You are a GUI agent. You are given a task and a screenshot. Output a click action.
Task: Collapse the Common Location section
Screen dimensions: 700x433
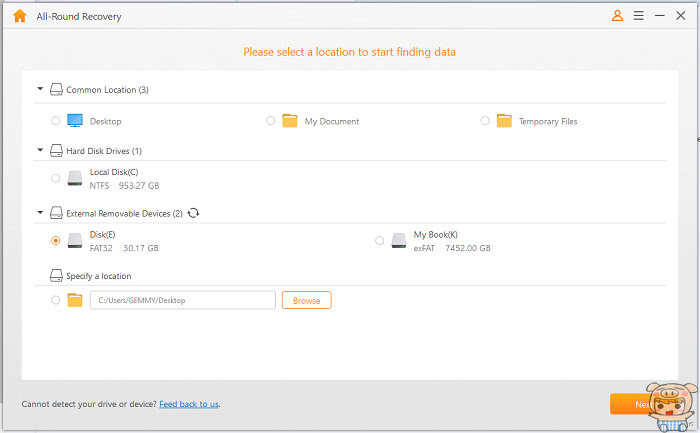click(40, 89)
